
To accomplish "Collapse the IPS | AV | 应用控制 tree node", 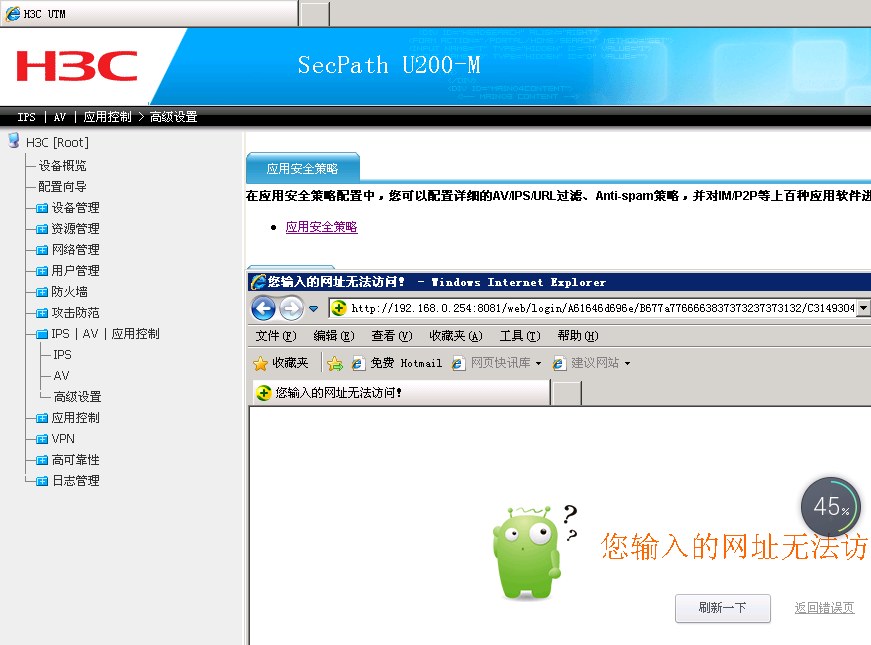I will pos(42,334).
